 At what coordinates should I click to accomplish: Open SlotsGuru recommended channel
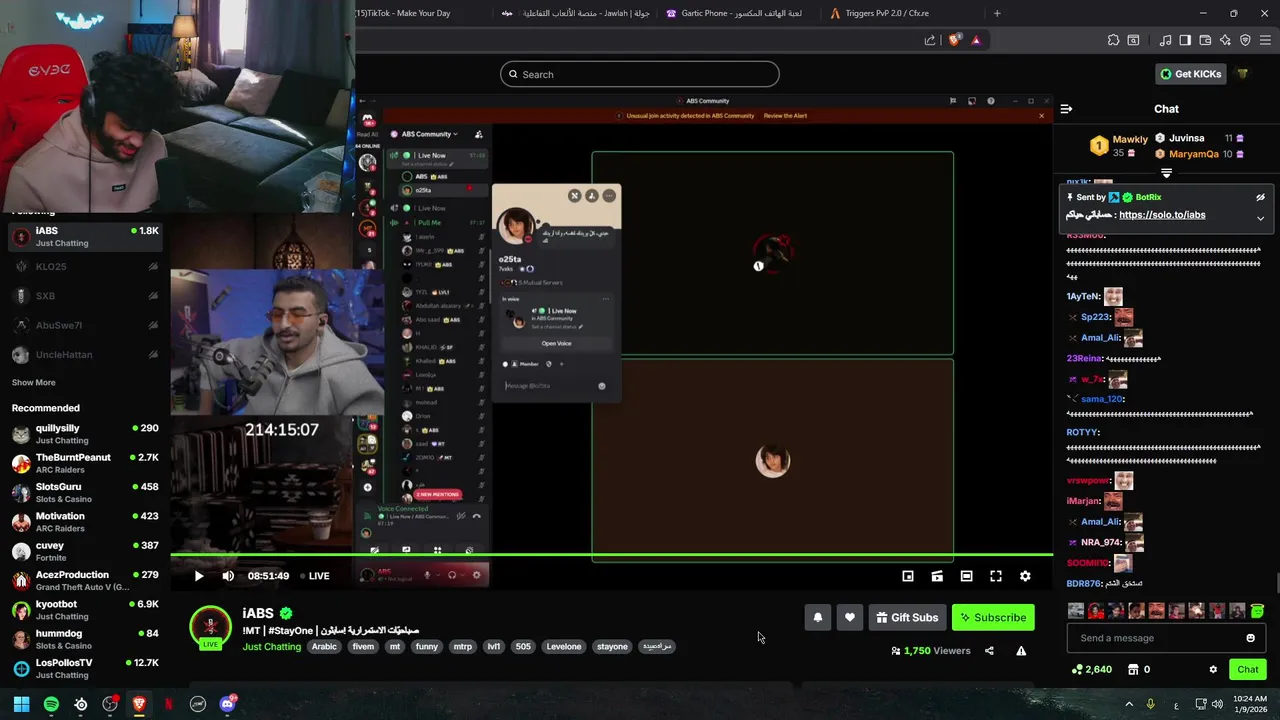pyautogui.click(x=85, y=492)
